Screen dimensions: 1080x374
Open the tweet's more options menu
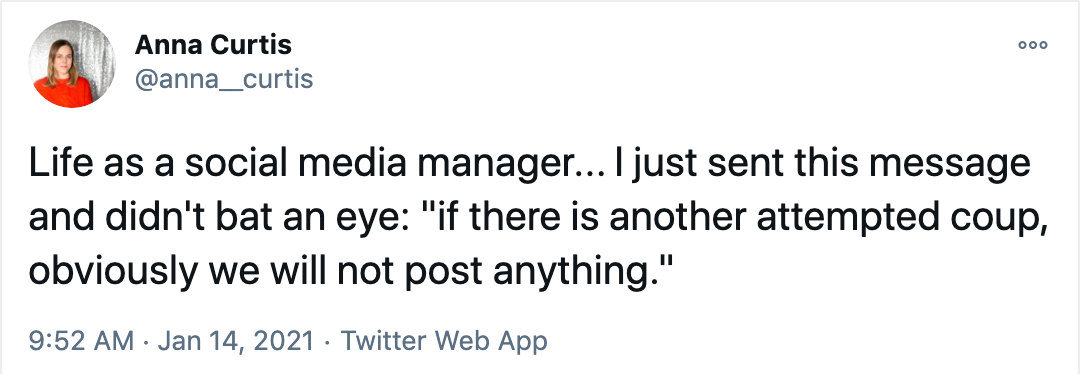1032,45
